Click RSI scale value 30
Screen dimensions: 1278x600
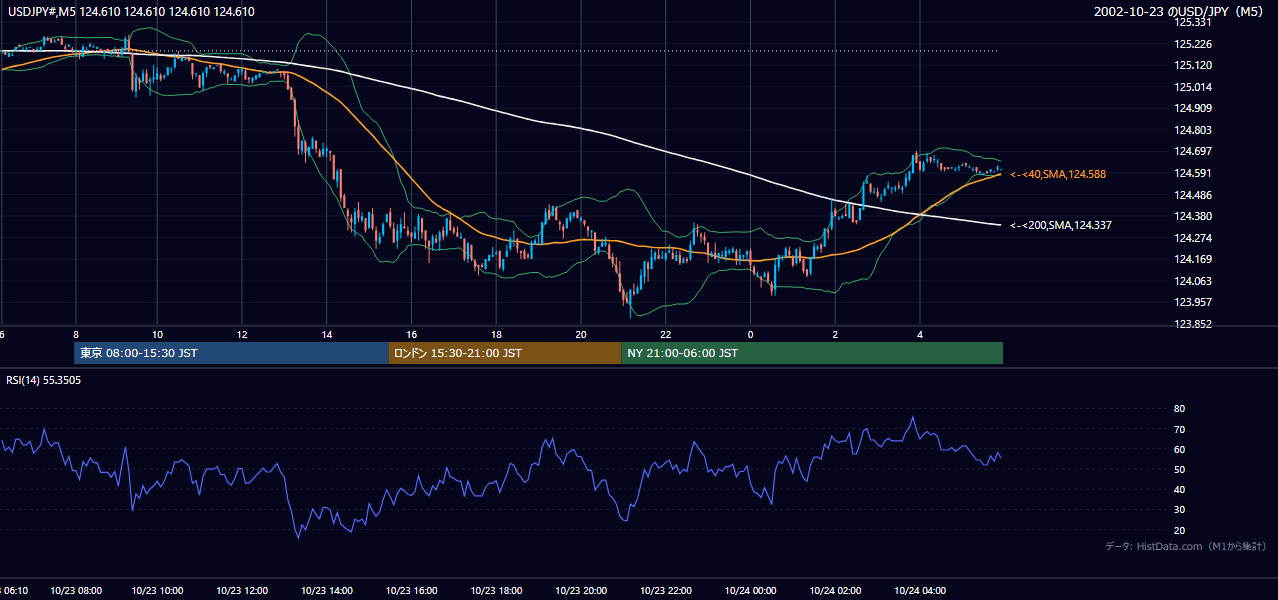pos(1179,510)
